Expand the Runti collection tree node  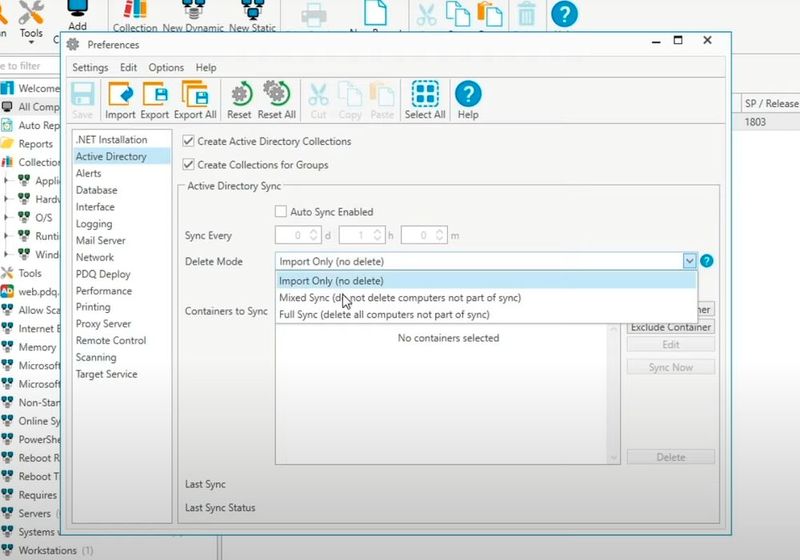point(6,235)
